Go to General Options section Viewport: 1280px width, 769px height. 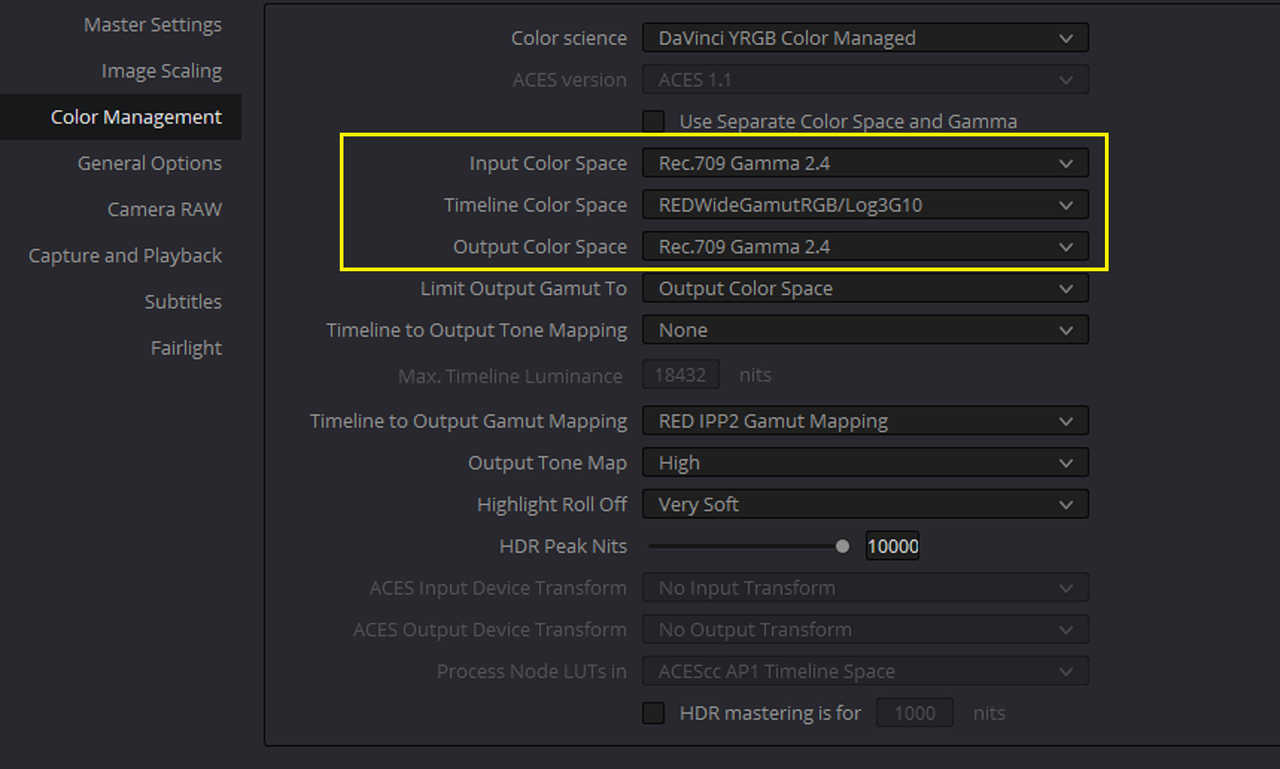150,163
